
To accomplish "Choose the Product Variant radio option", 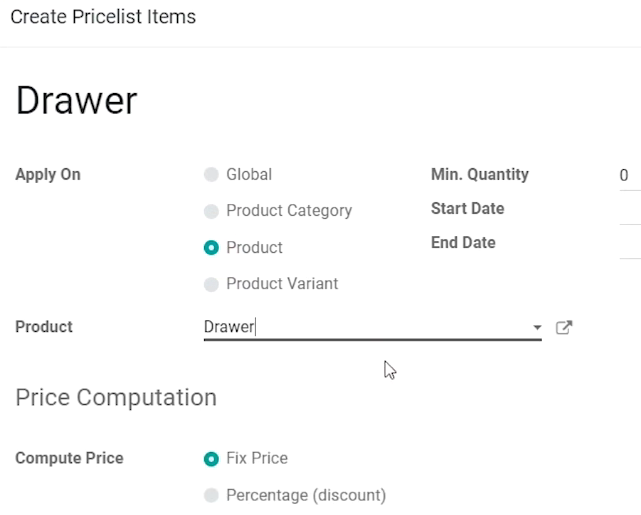I will tap(211, 284).
